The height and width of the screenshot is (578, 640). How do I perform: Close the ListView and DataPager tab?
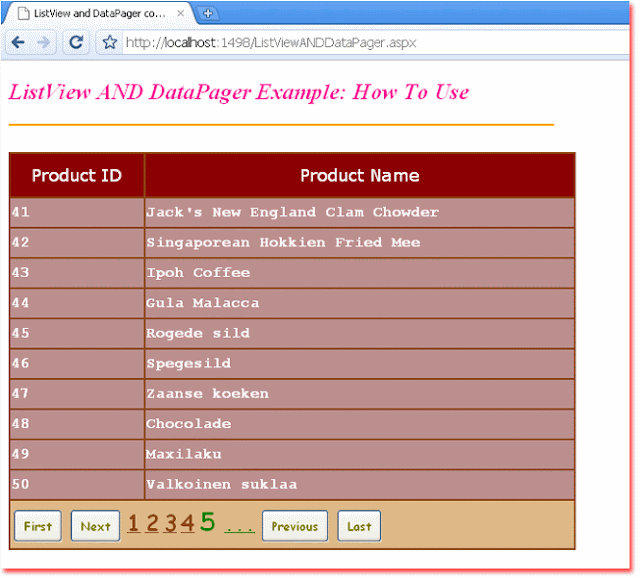180,13
